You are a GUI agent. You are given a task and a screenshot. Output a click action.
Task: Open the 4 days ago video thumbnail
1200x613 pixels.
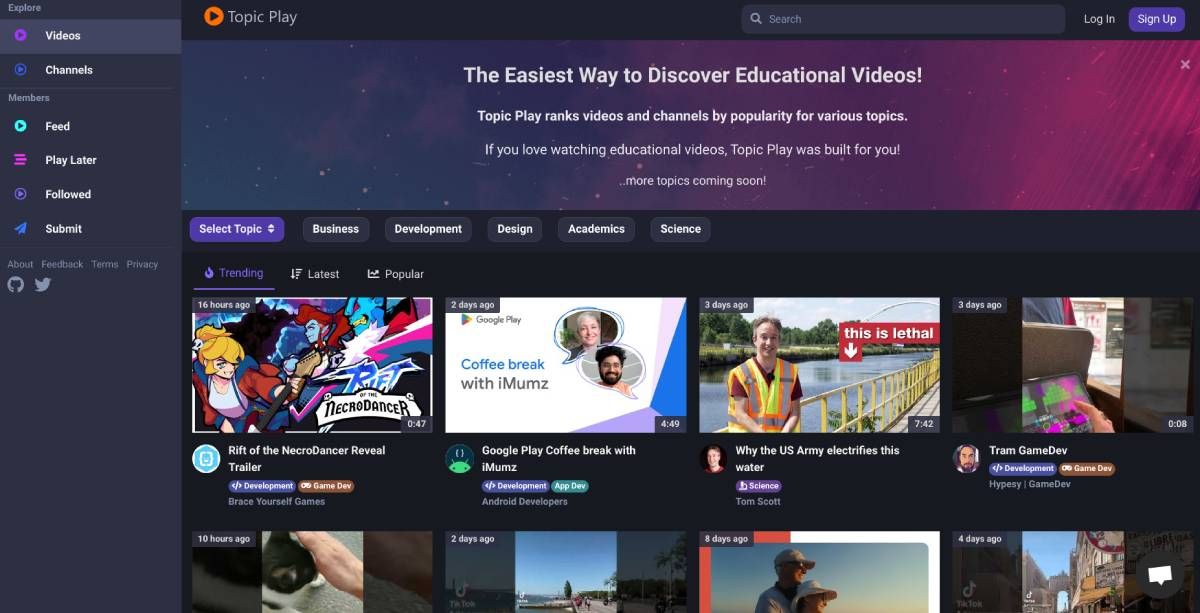click(1073, 572)
